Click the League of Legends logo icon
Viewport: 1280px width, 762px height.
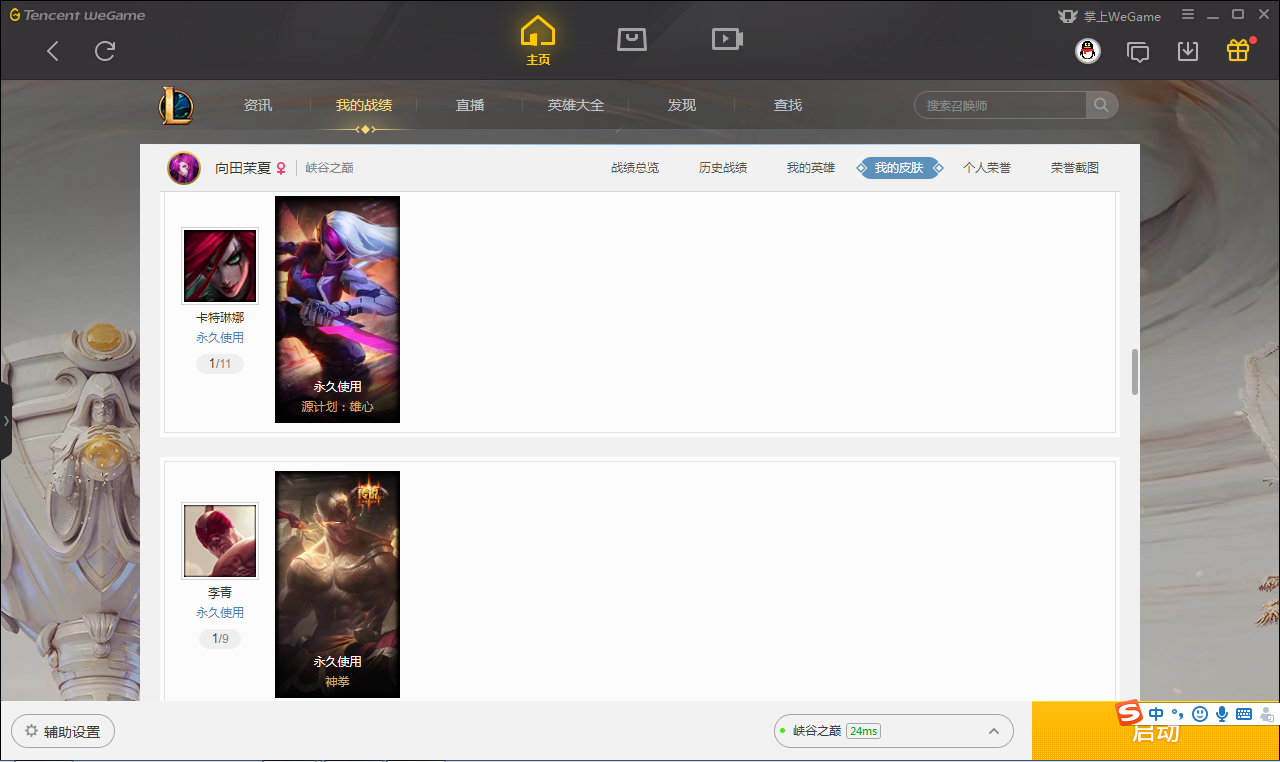point(176,105)
